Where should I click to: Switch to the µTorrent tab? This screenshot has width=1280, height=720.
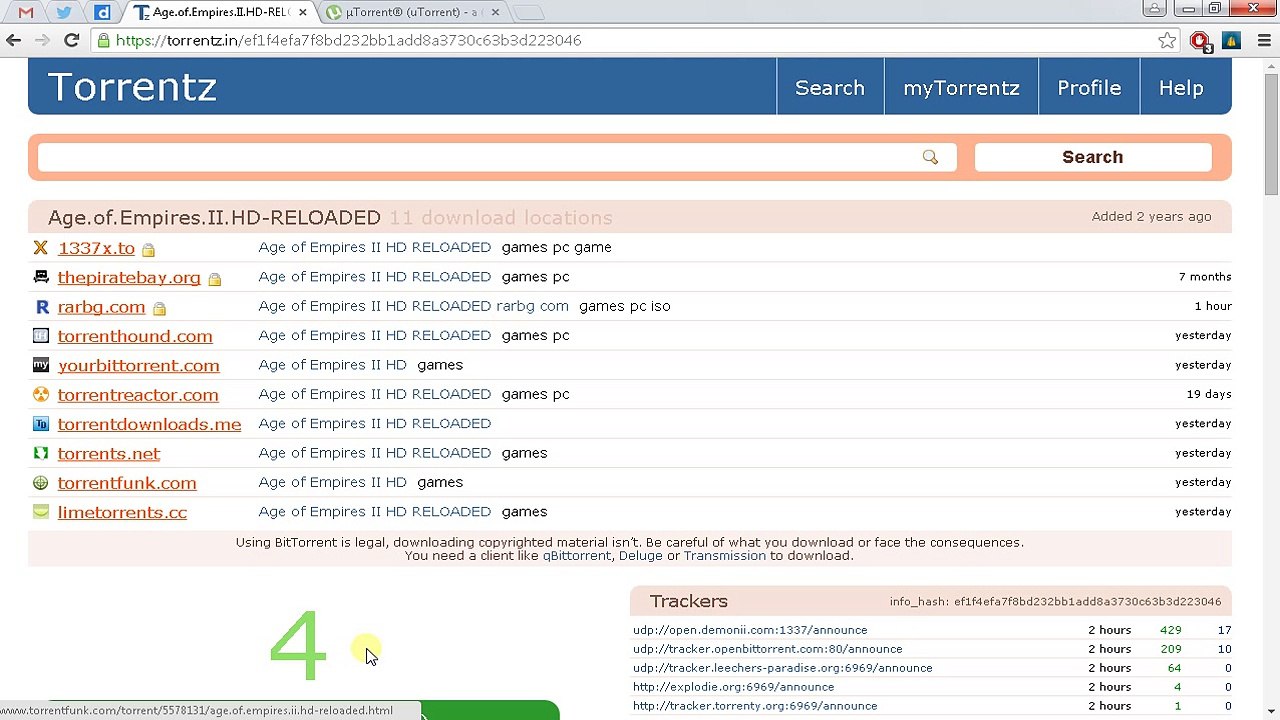point(414,12)
